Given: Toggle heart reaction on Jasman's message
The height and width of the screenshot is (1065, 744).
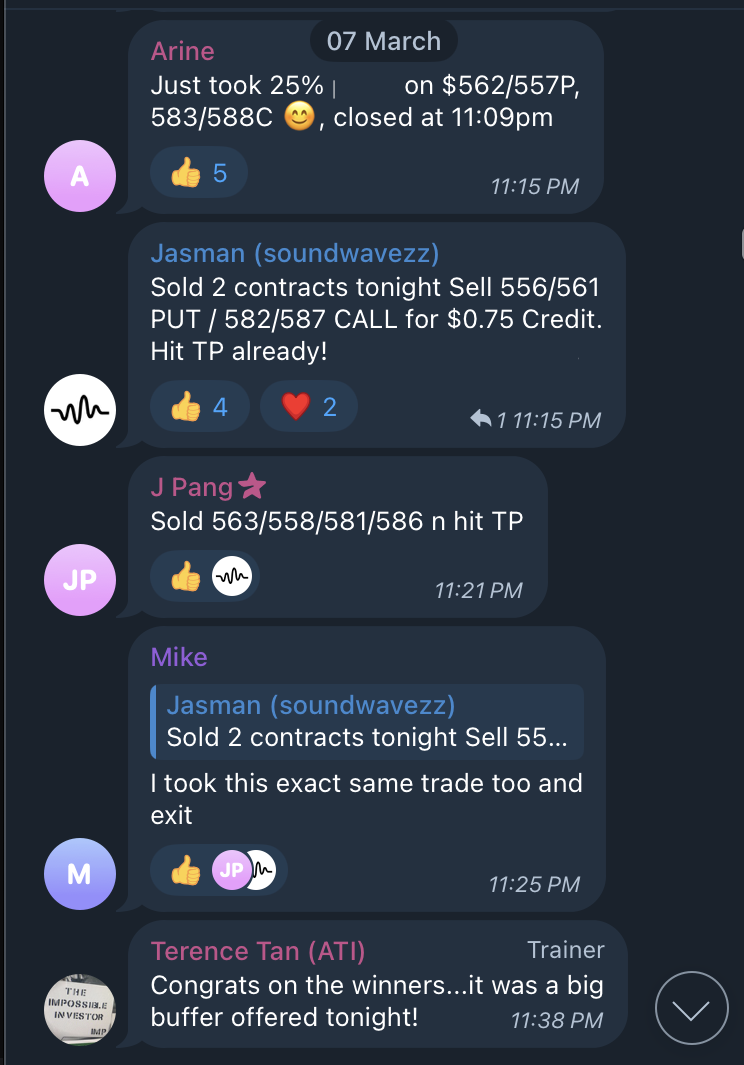Looking at the screenshot, I should coord(308,408).
